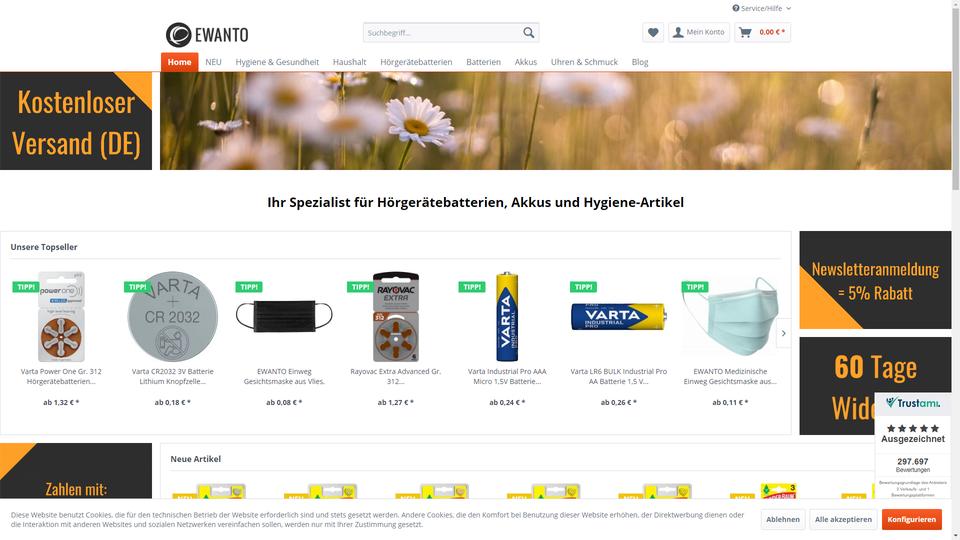Open Varta CR2032 coin cell image
Viewport: 960px width, 540px height.
pyautogui.click(x=173, y=317)
